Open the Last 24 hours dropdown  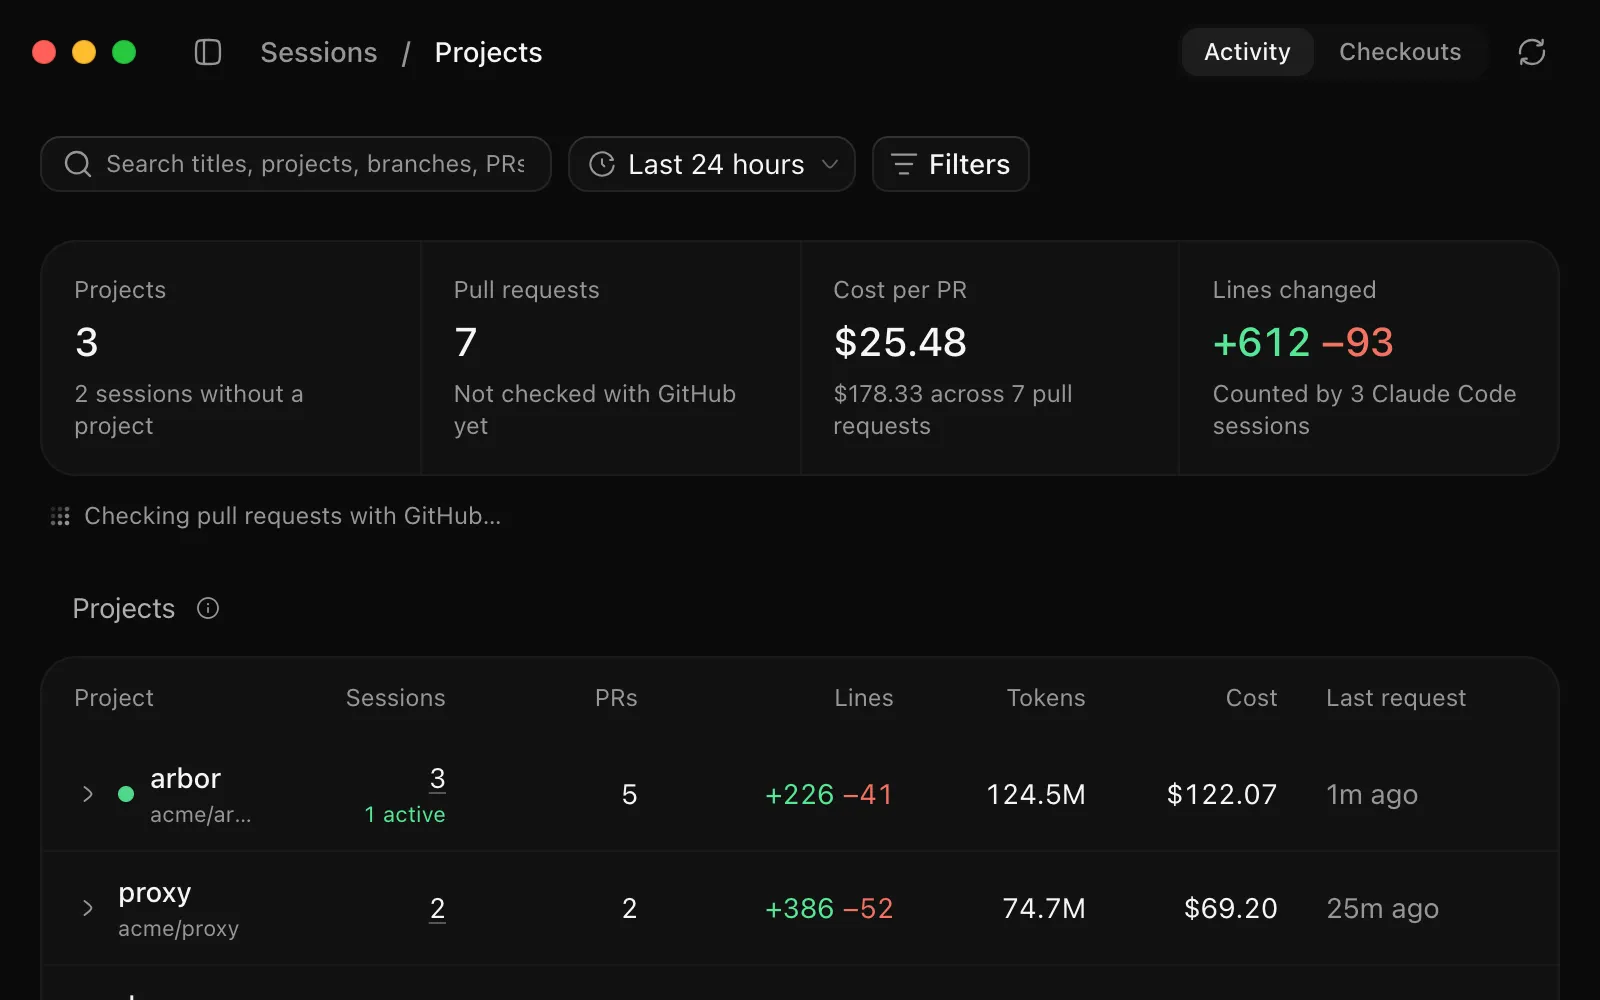712,164
